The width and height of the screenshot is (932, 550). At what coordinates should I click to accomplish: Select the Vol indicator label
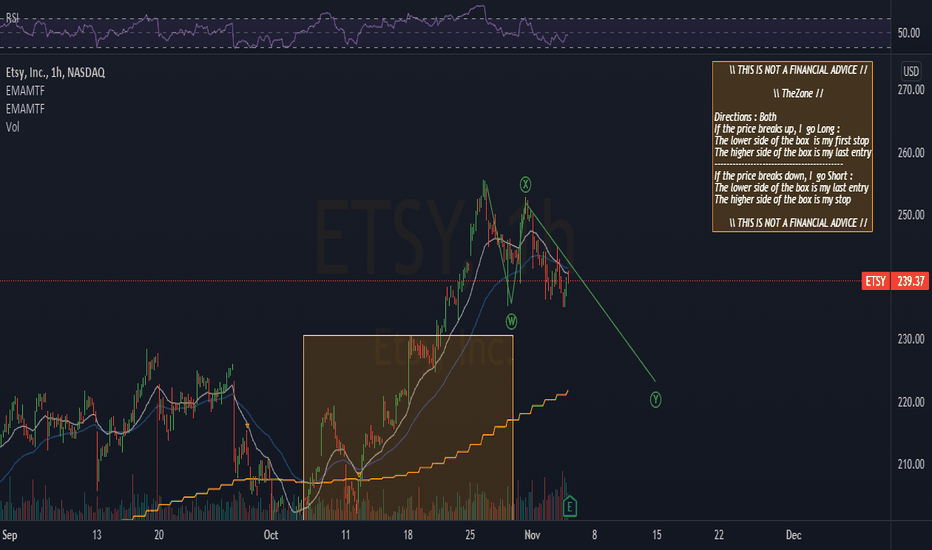[12, 127]
